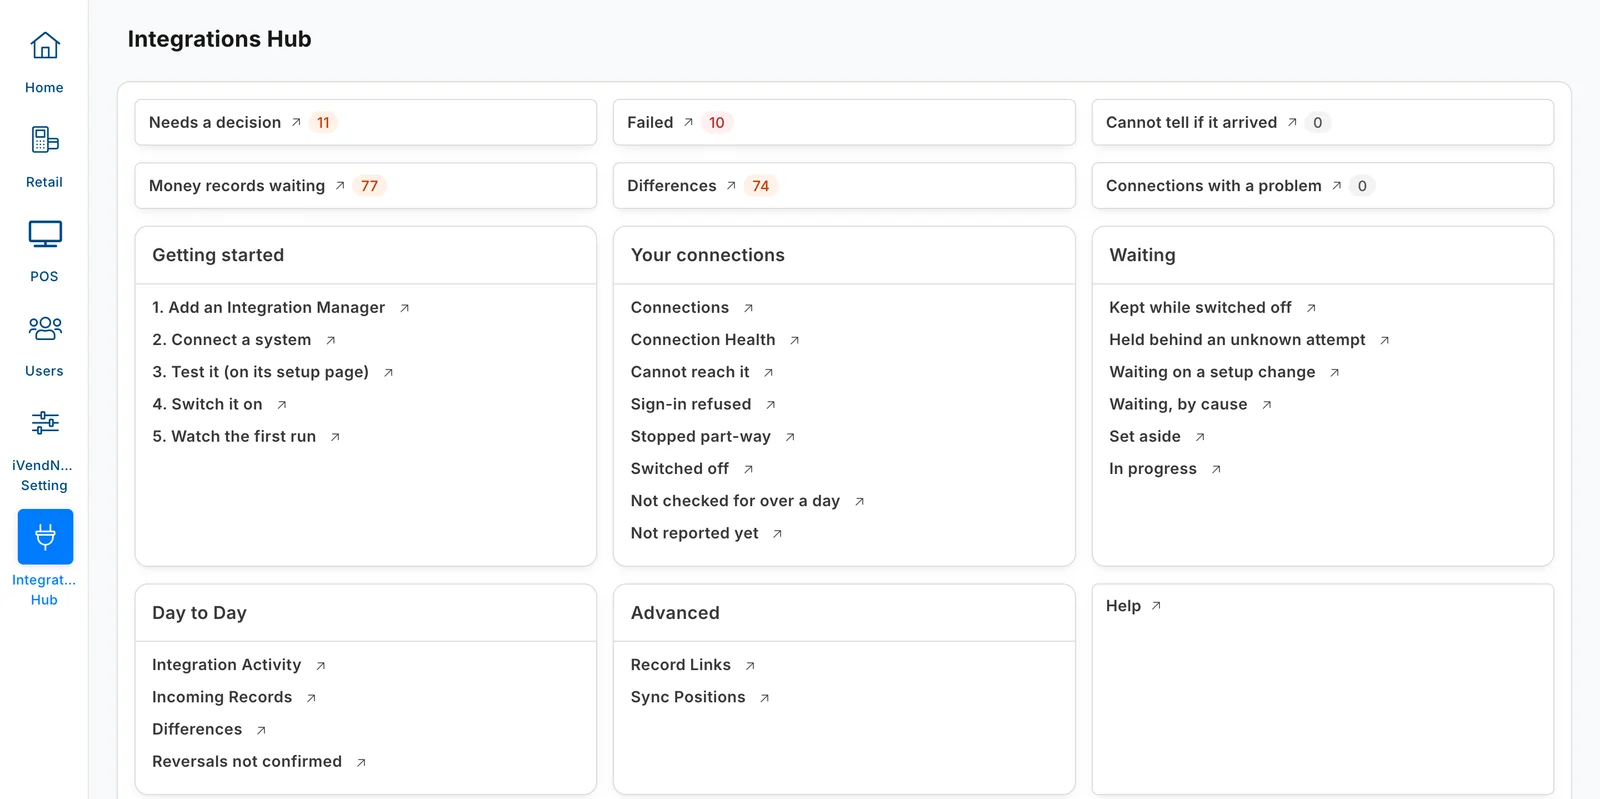Click arrow icon beside Record Links
1600x799 pixels.
[x=750, y=666]
